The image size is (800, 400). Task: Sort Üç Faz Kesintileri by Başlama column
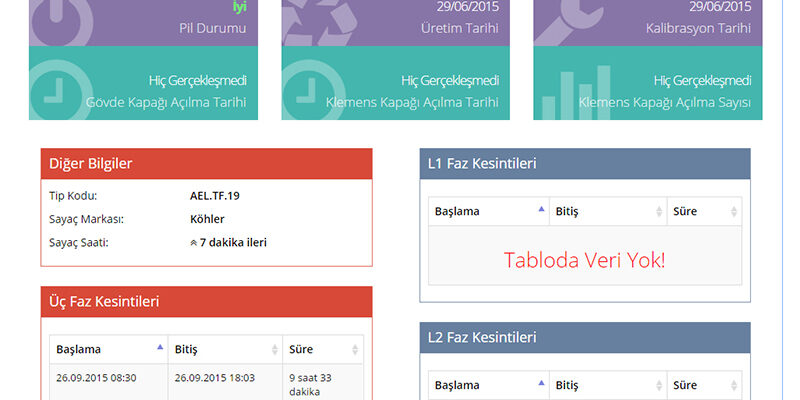coord(108,349)
